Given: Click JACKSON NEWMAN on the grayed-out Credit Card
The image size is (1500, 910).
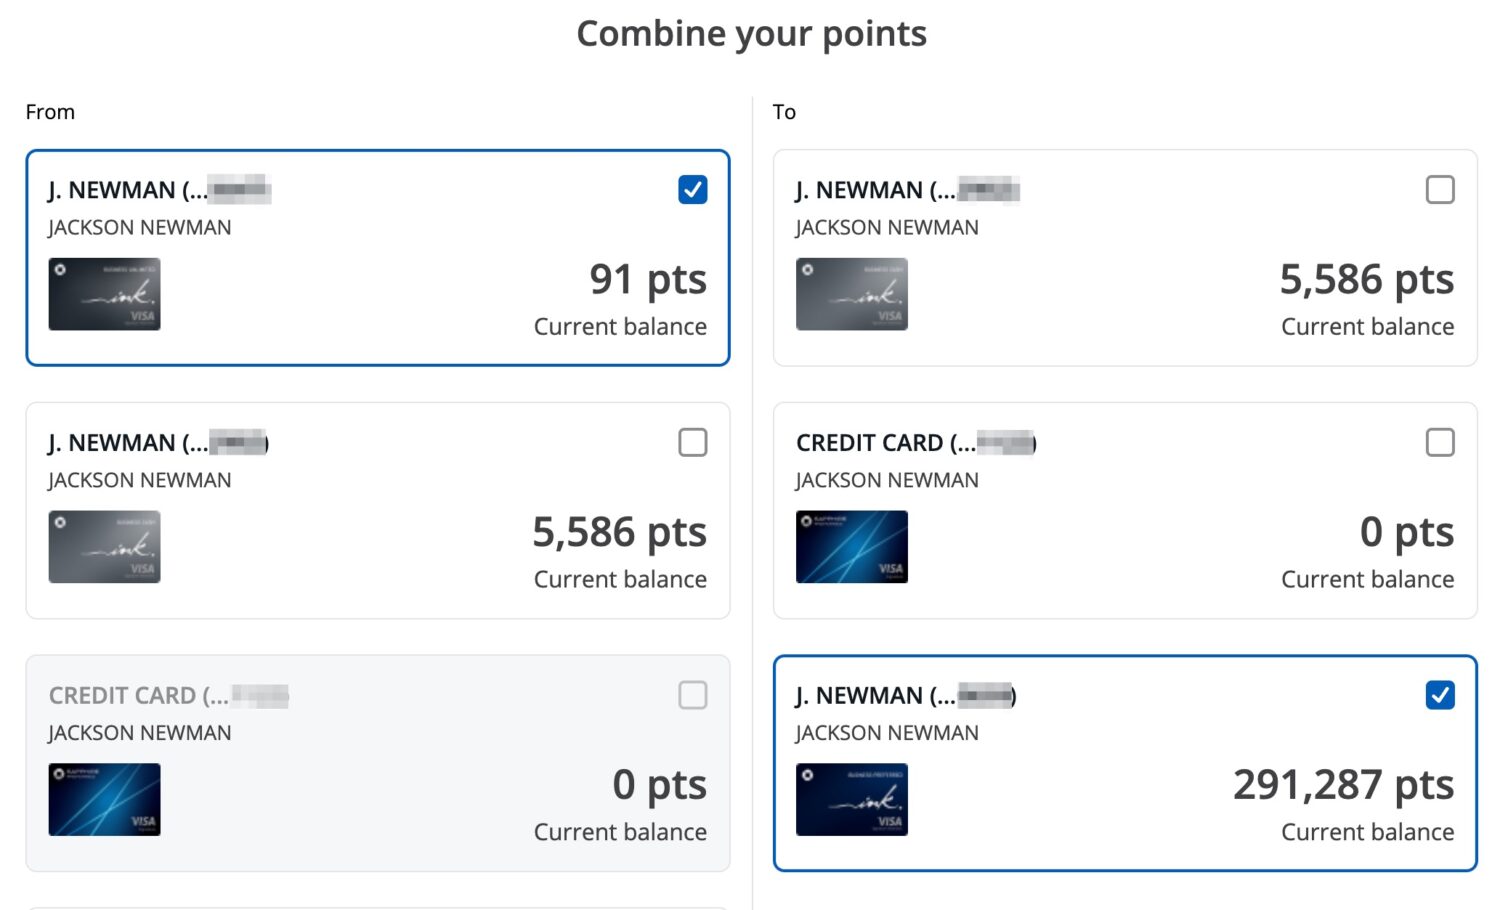Looking at the screenshot, I should (139, 732).
